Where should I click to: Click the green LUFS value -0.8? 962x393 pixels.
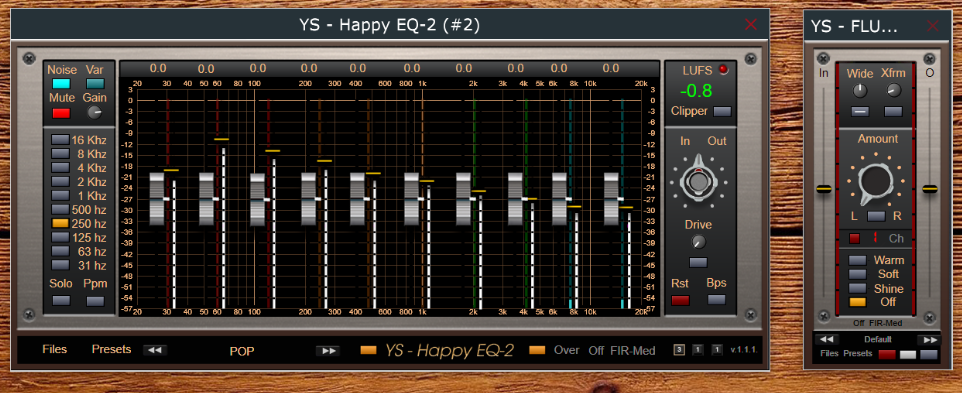point(696,91)
